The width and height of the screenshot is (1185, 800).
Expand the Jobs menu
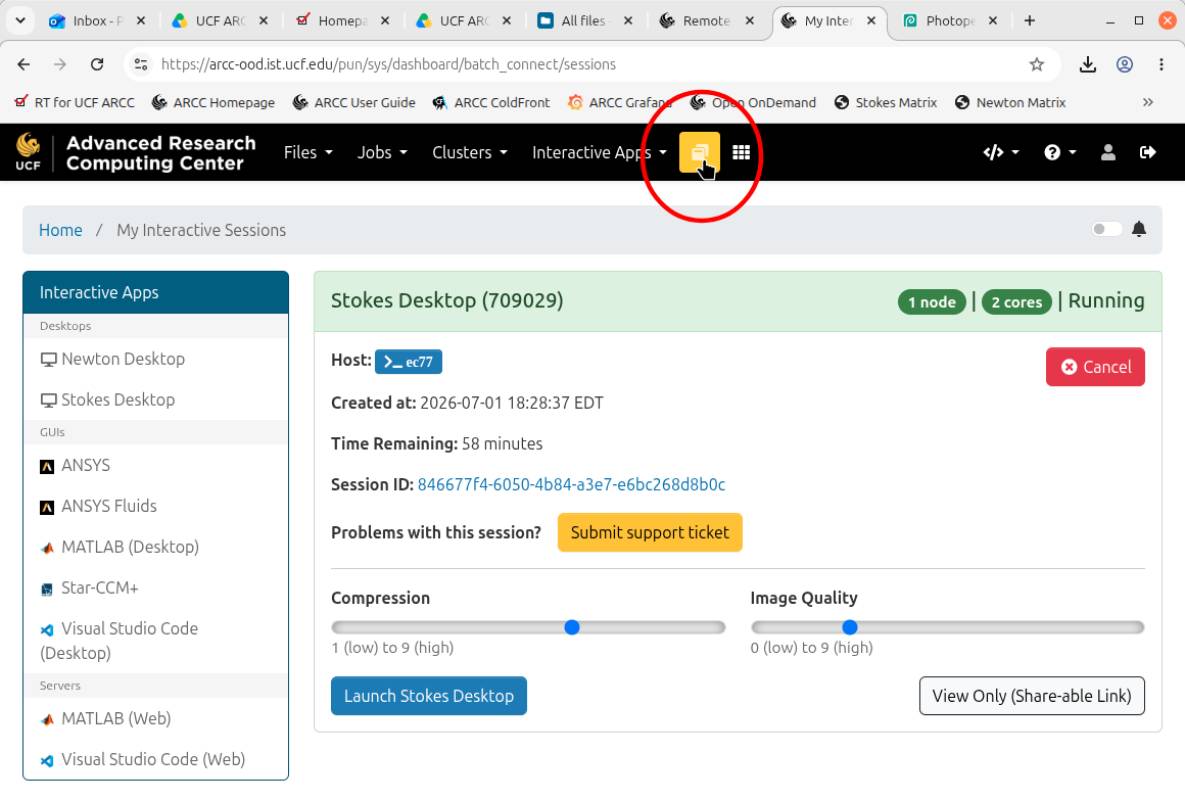coord(382,152)
